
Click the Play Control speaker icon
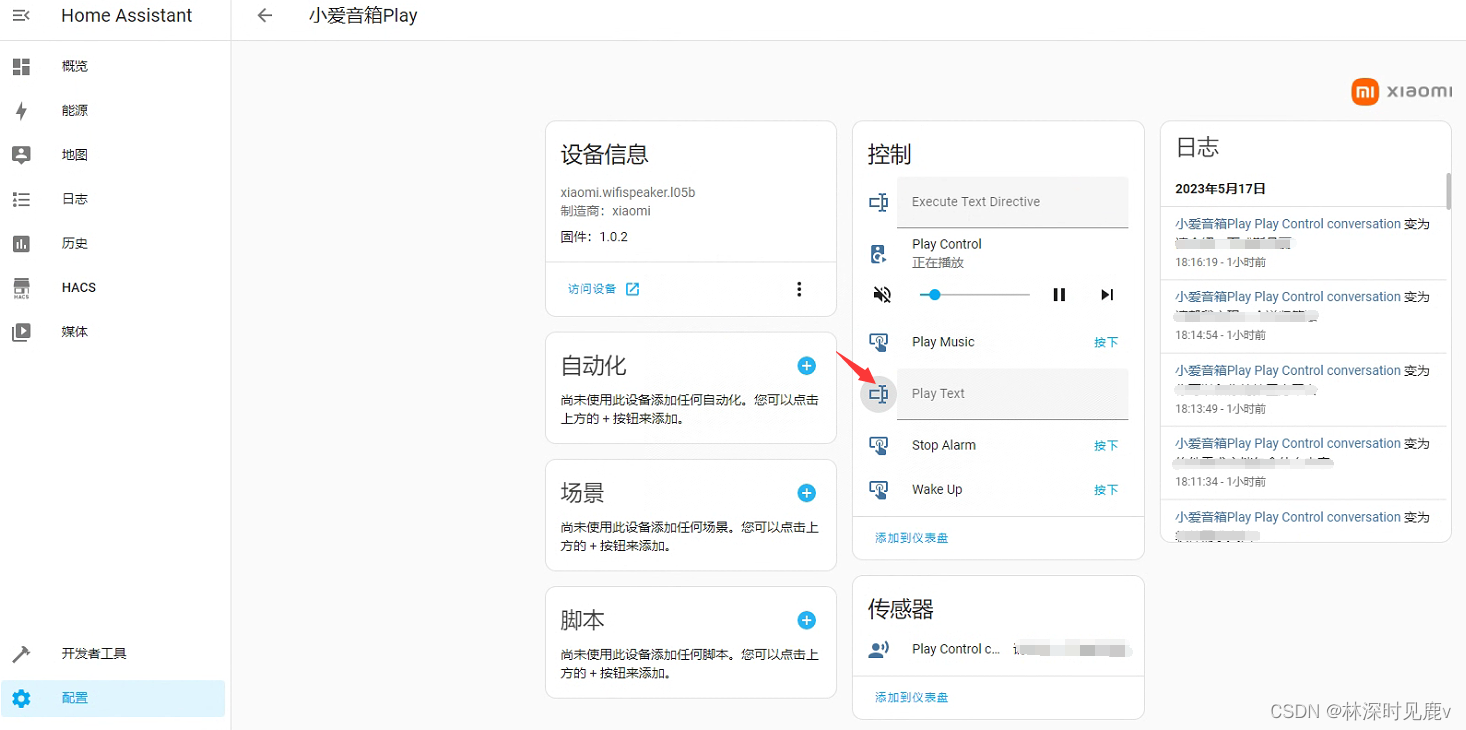[879, 253]
